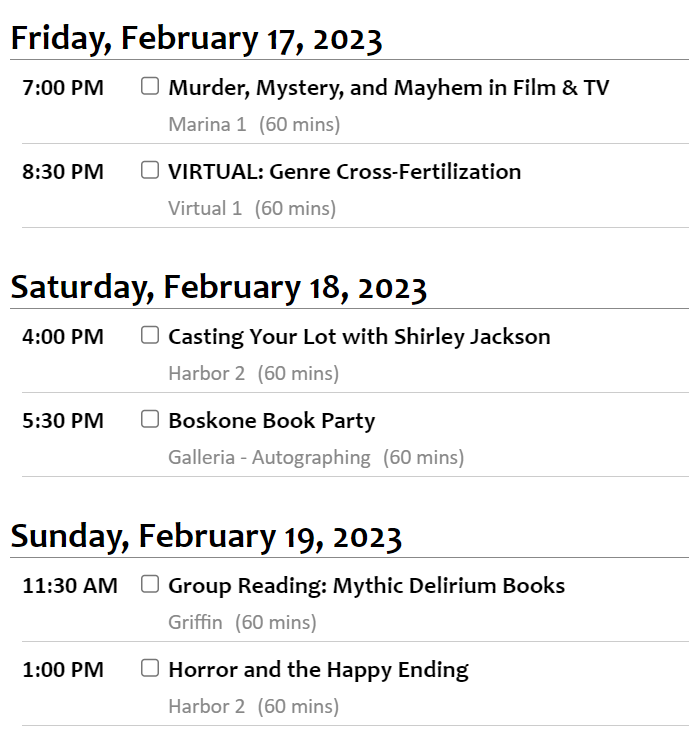Click the Friday, February 17, 2023 heading
The image size is (689, 749).
[196, 40]
